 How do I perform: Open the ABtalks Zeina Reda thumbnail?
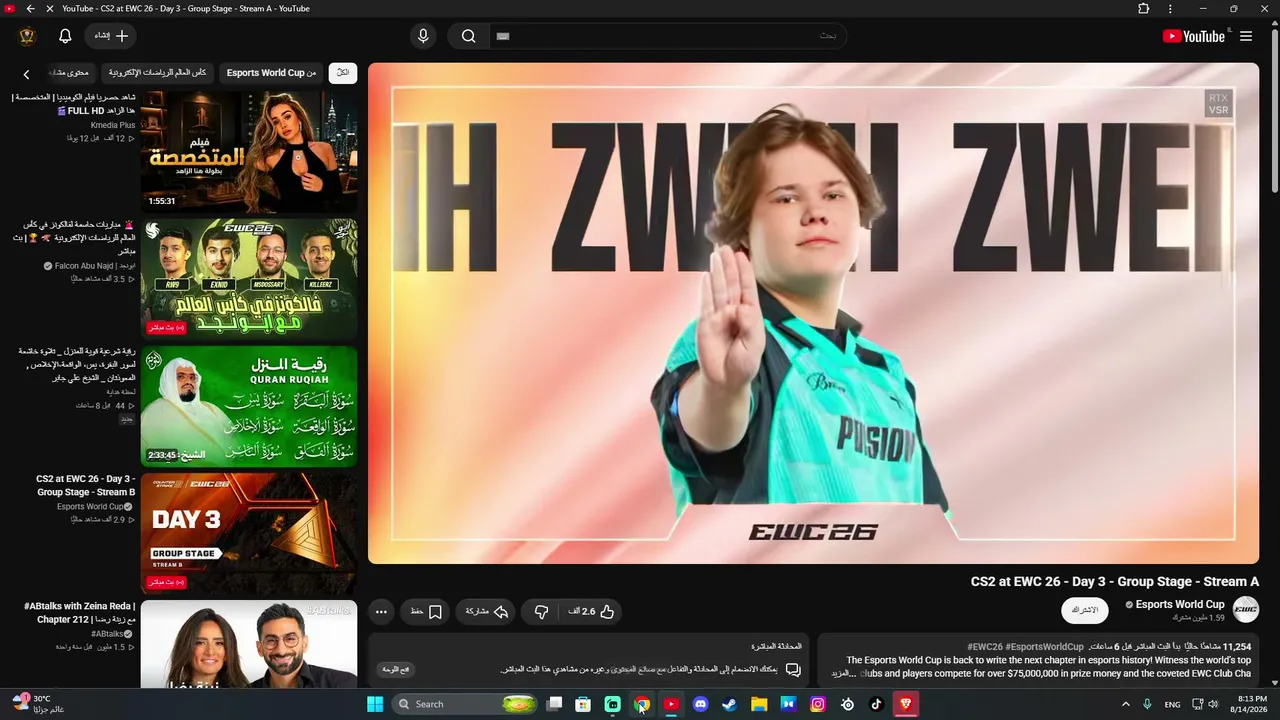coord(249,644)
